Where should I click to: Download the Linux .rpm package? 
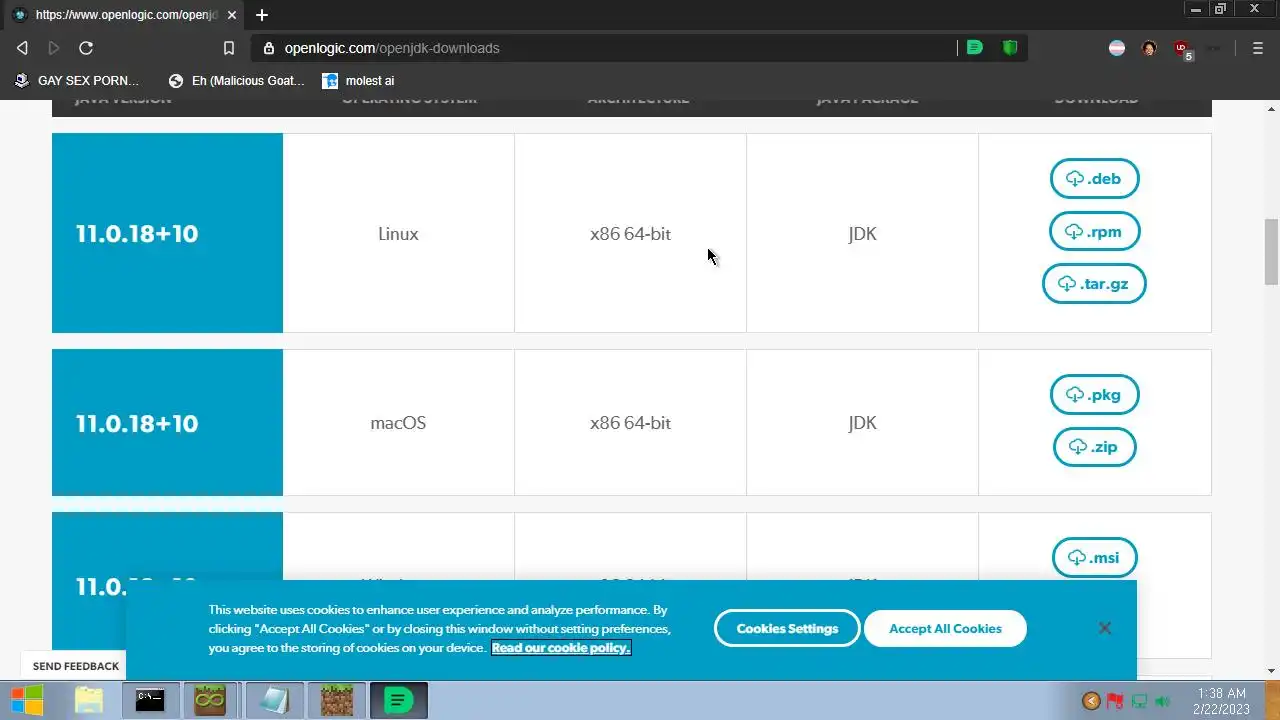coord(1094,231)
